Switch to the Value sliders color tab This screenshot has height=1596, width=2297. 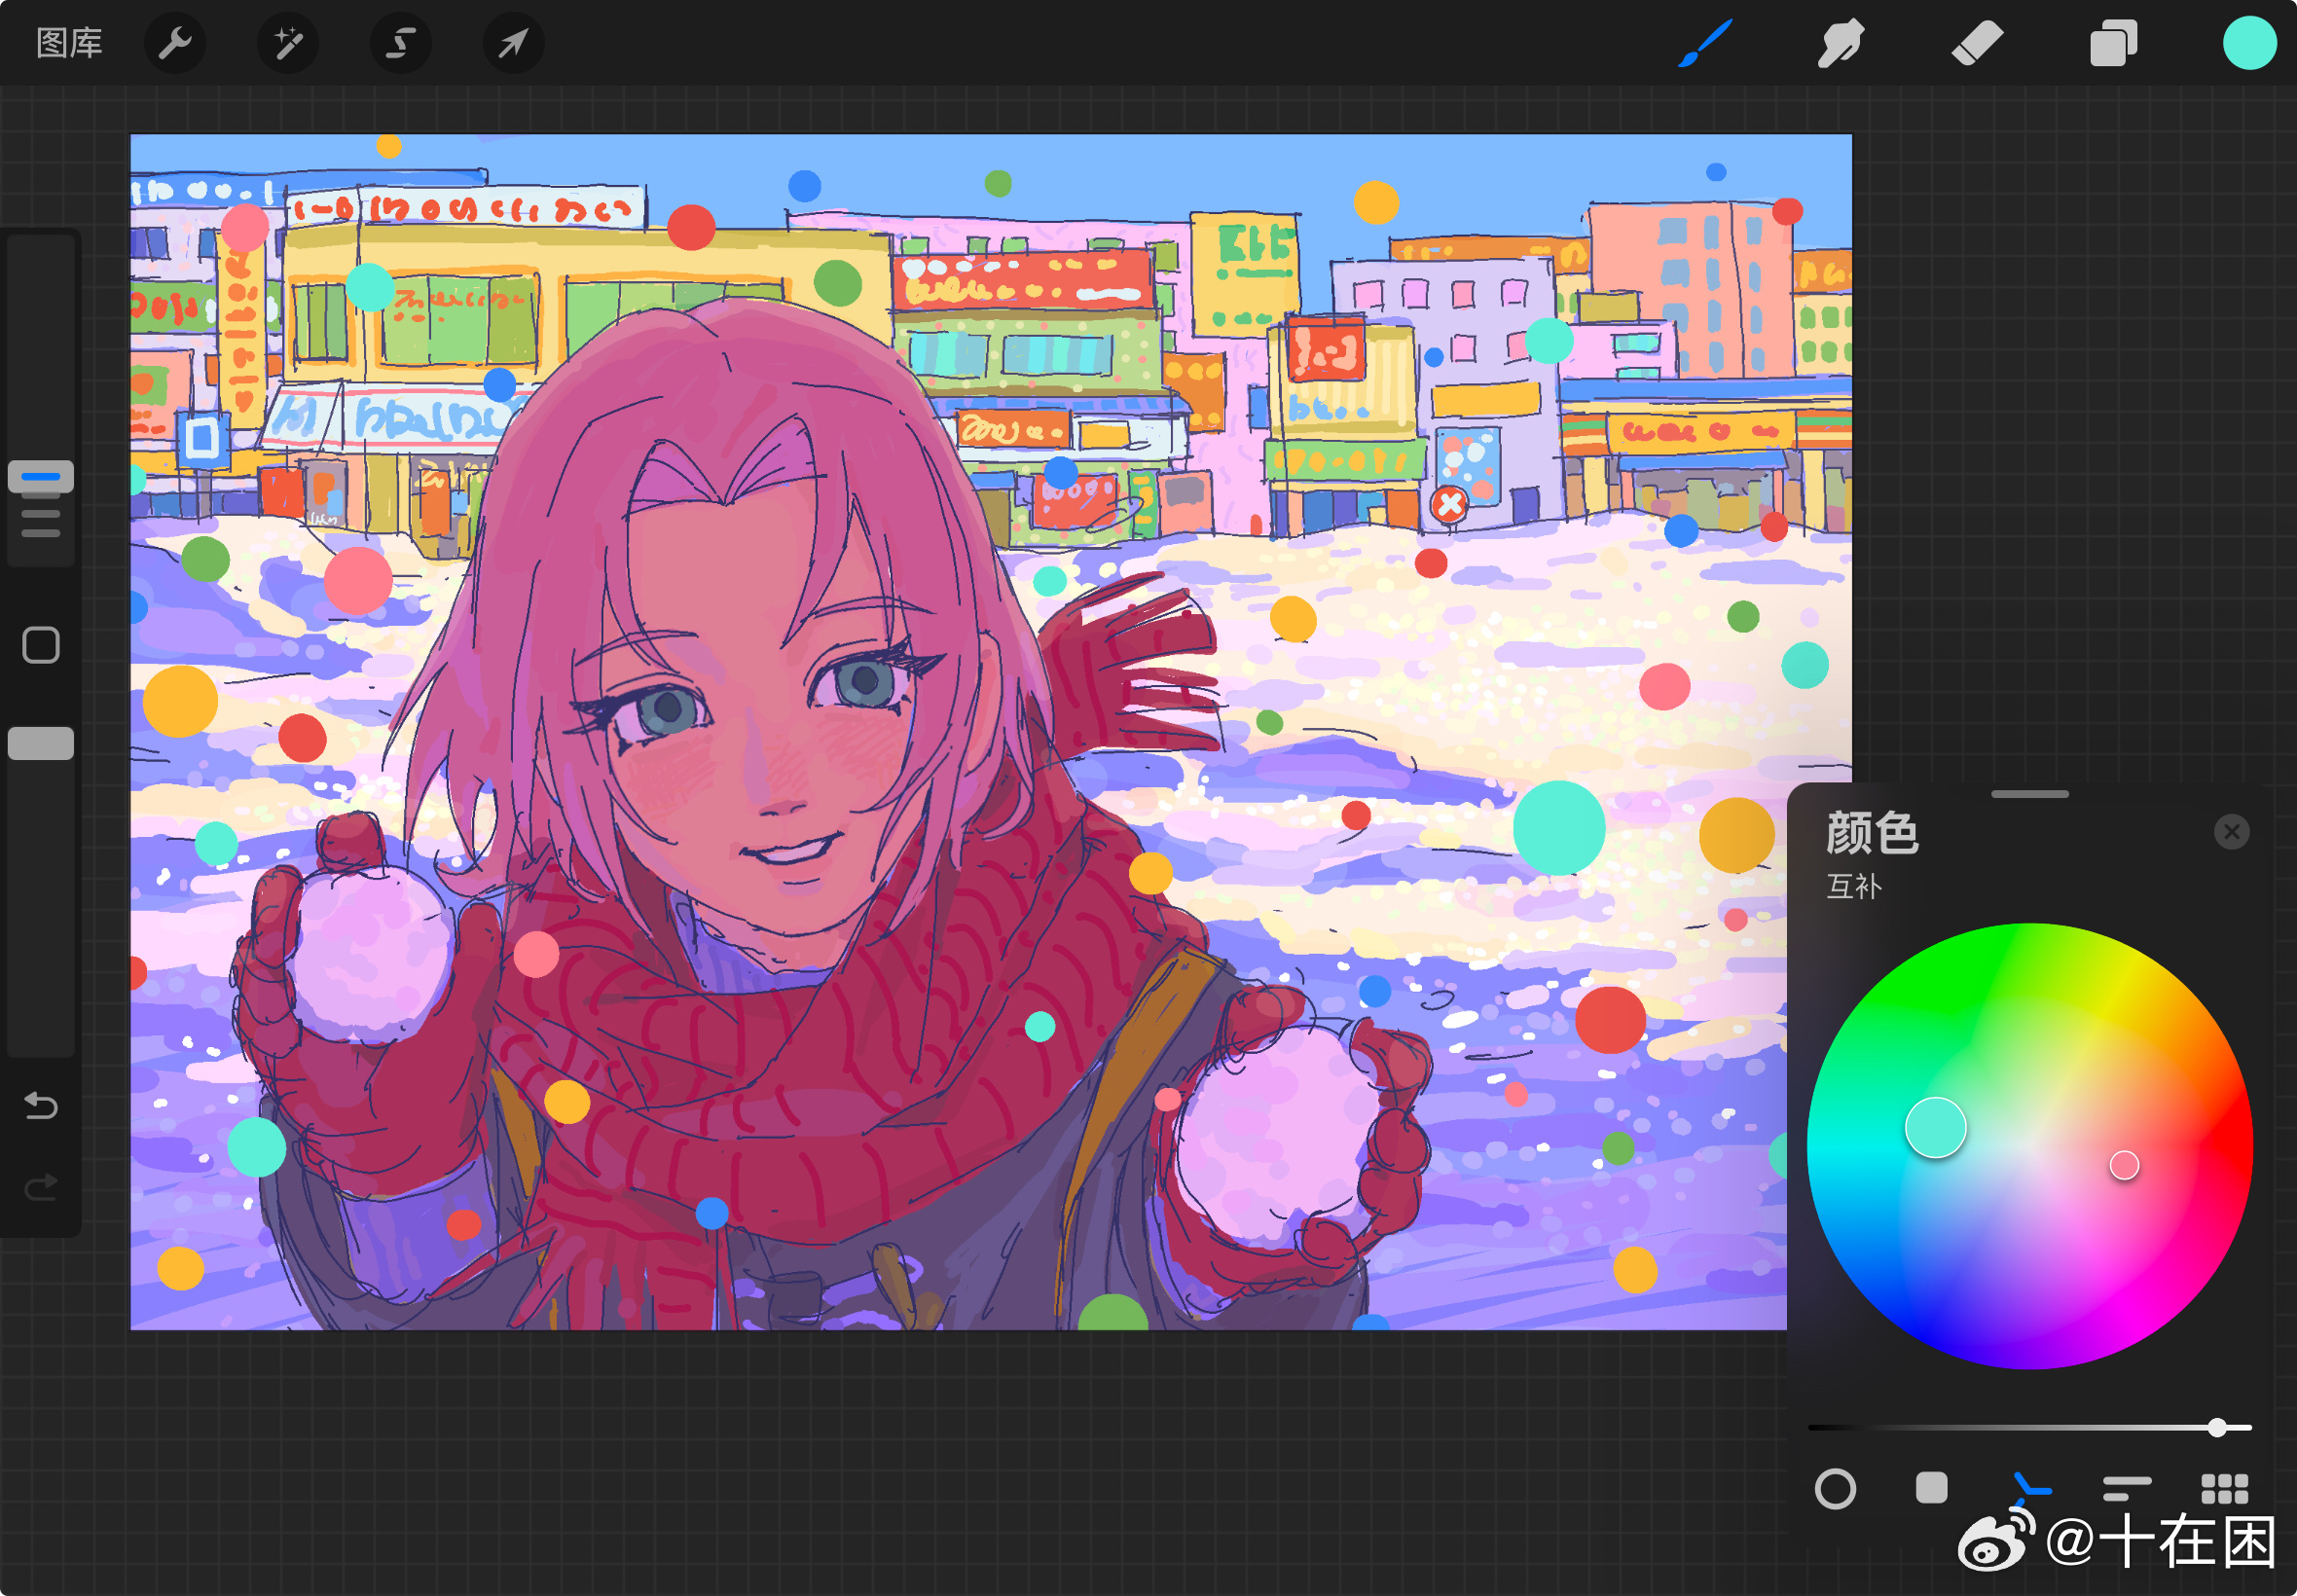click(x=2126, y=1489)
